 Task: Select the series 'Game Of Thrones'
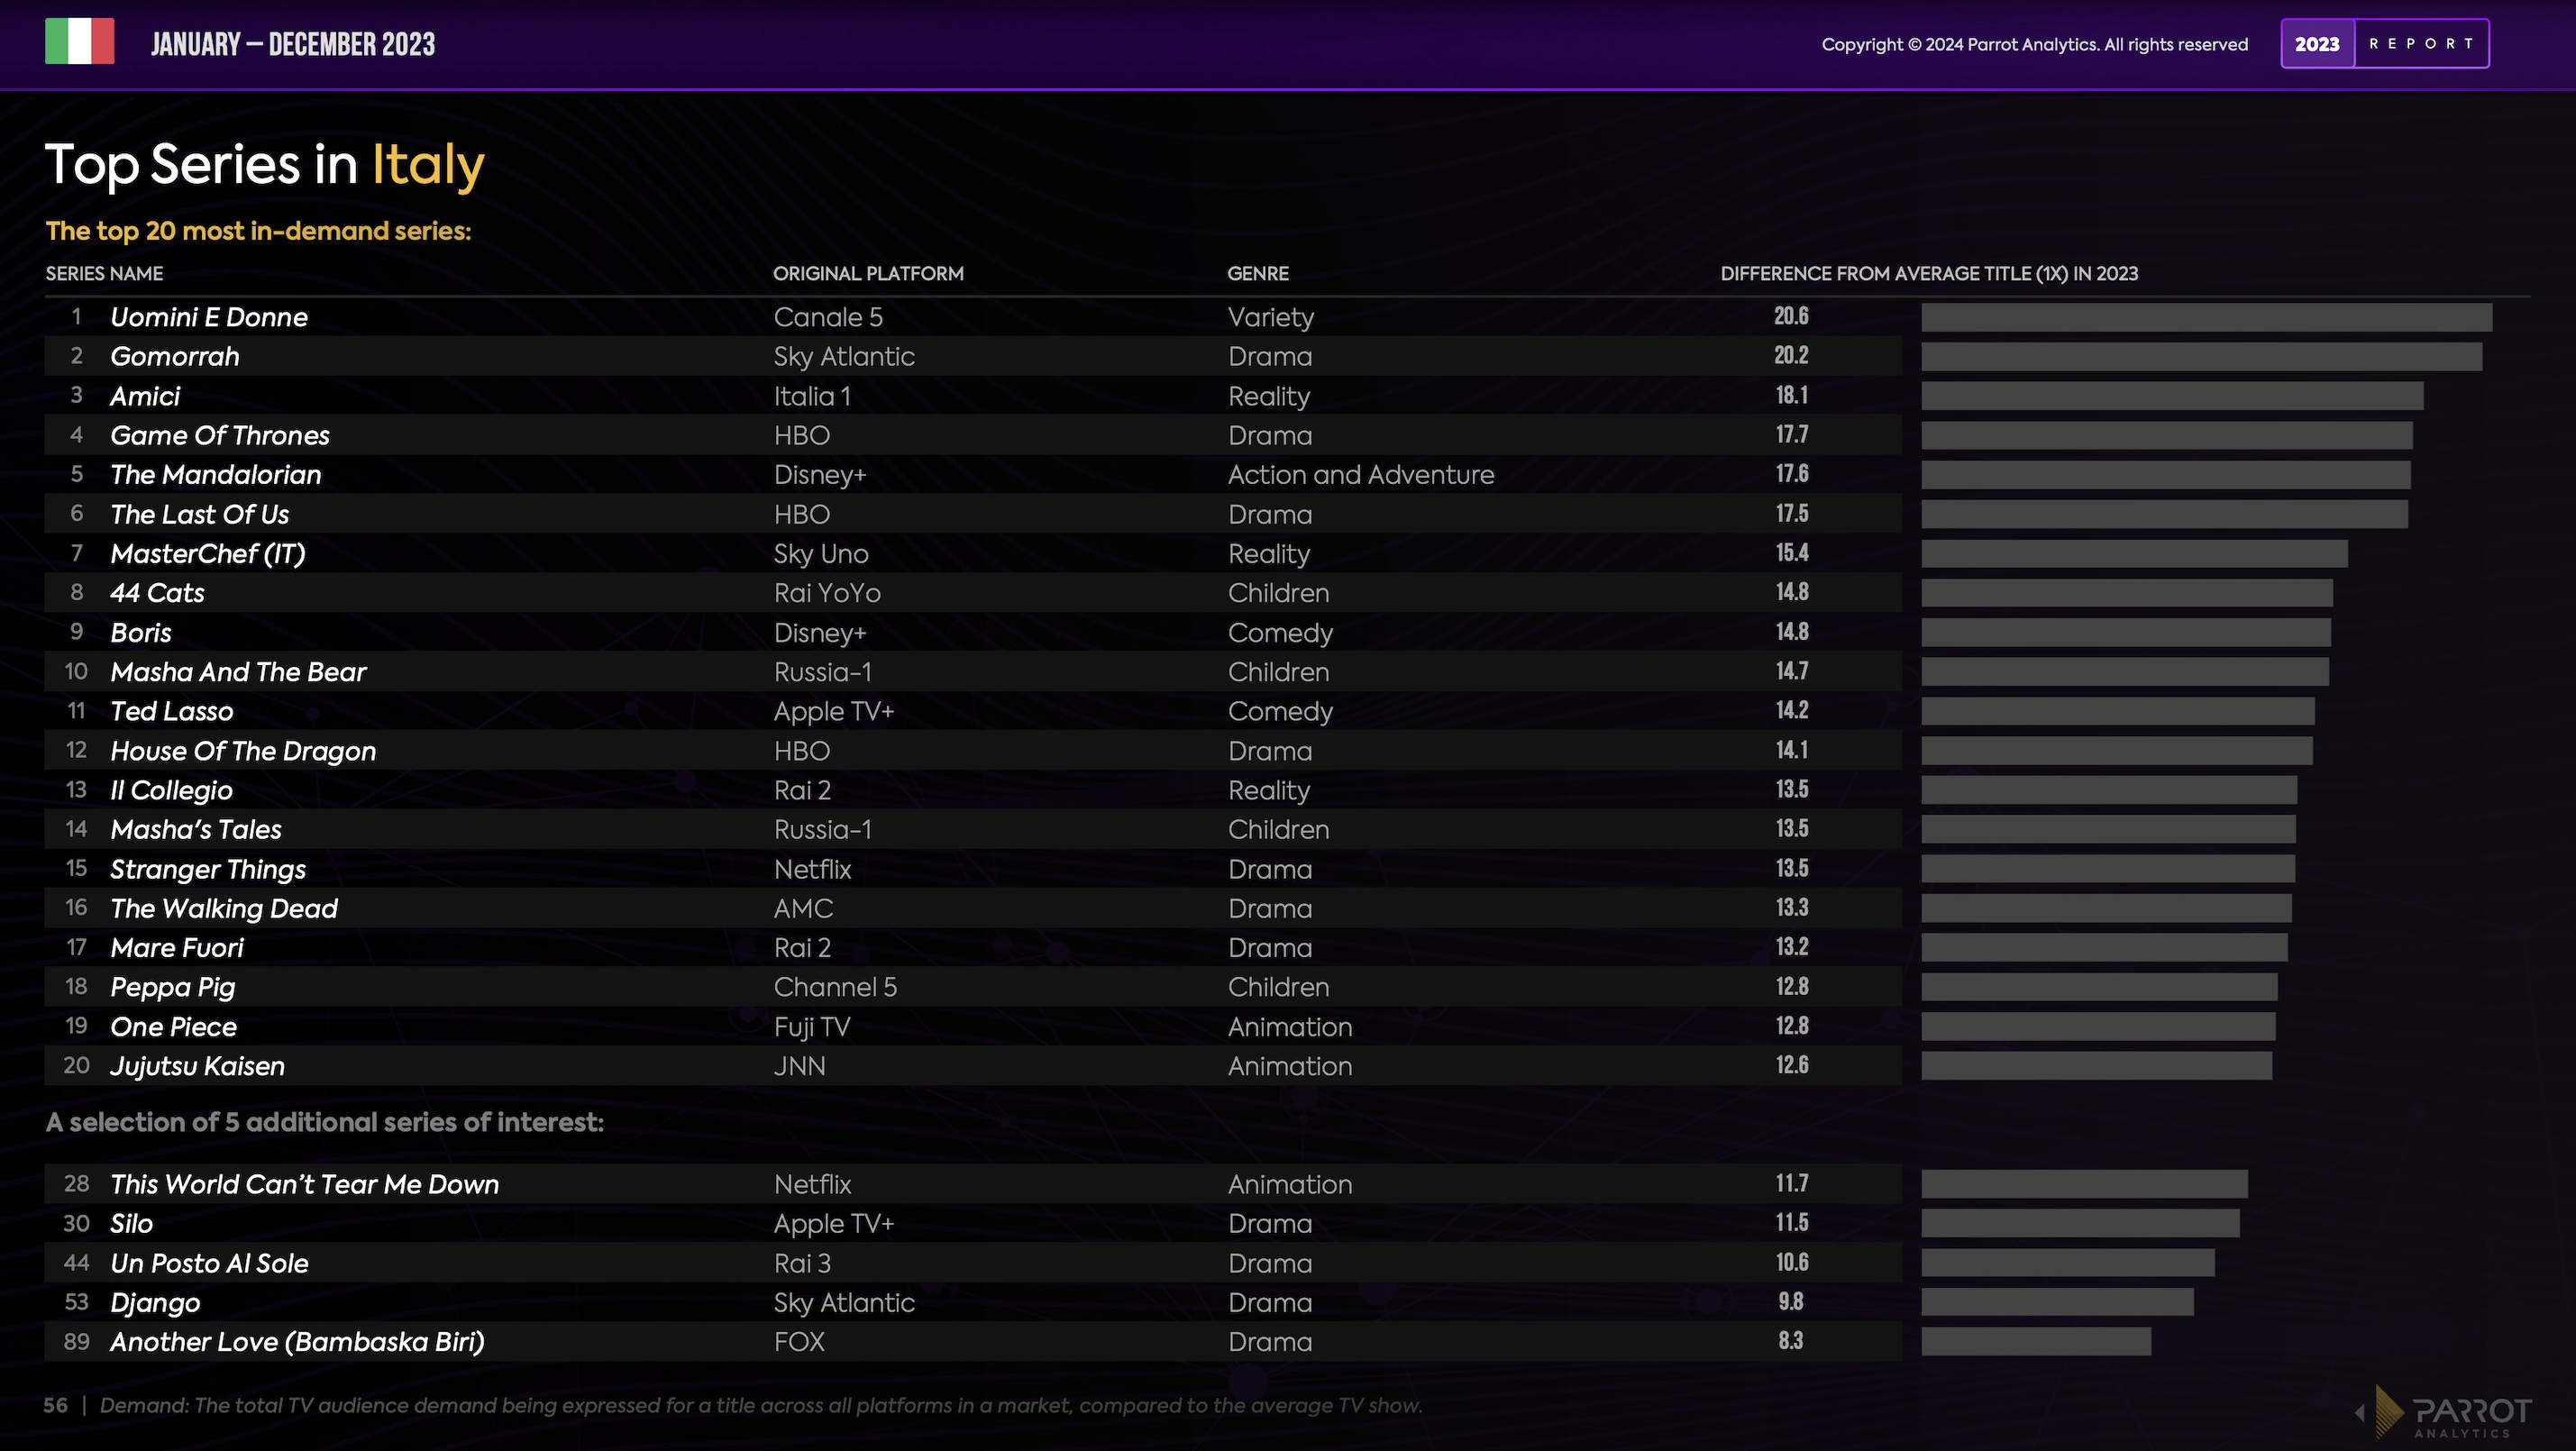[x=220, y=435]
